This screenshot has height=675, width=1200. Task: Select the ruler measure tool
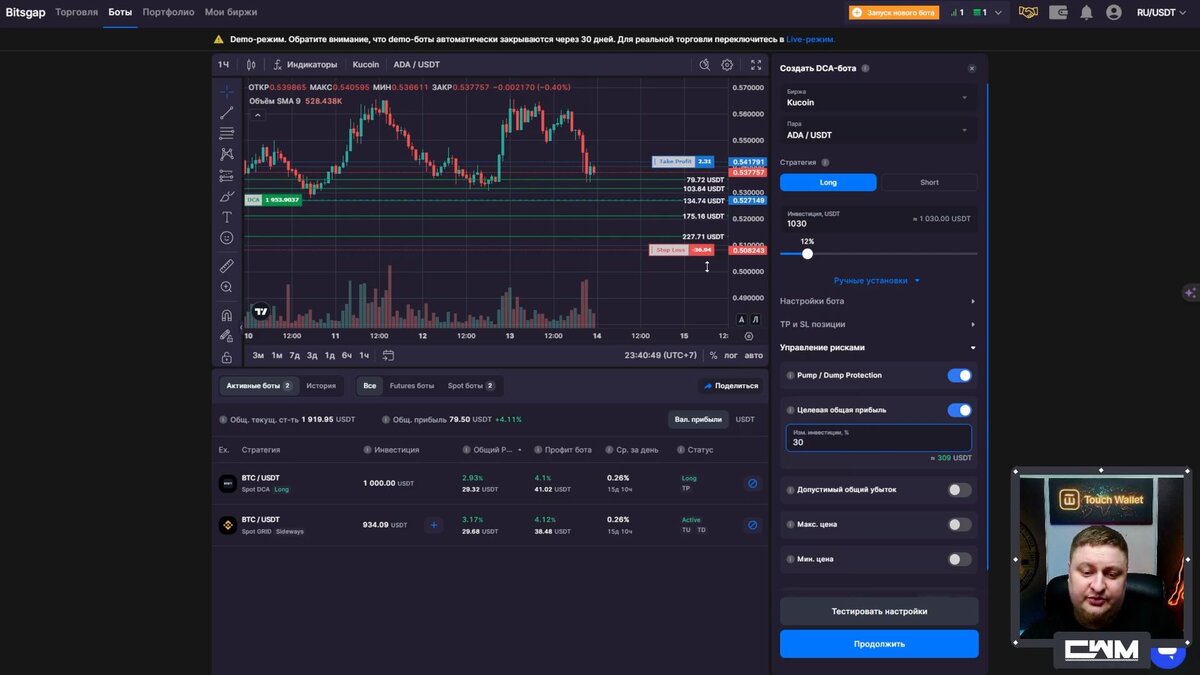(227, 266)
